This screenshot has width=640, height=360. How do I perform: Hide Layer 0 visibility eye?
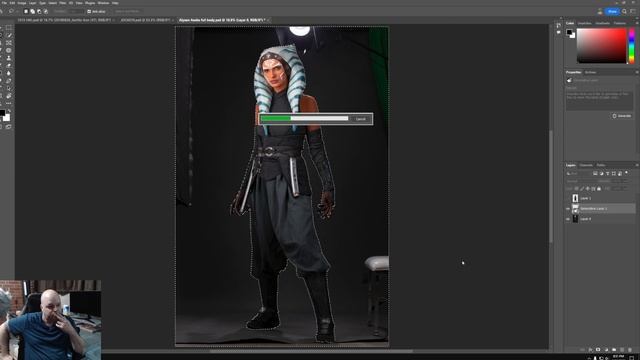[568, 219]
